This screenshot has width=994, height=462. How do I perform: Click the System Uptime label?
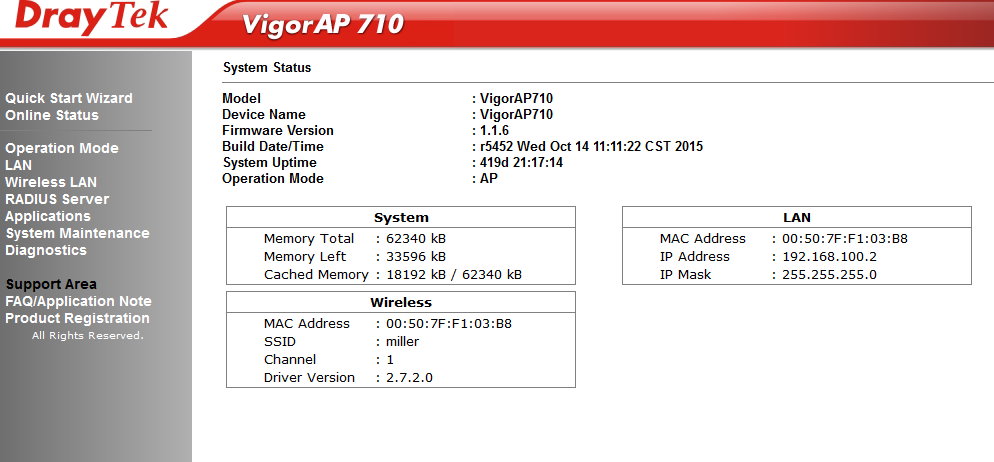pos(269,163)
